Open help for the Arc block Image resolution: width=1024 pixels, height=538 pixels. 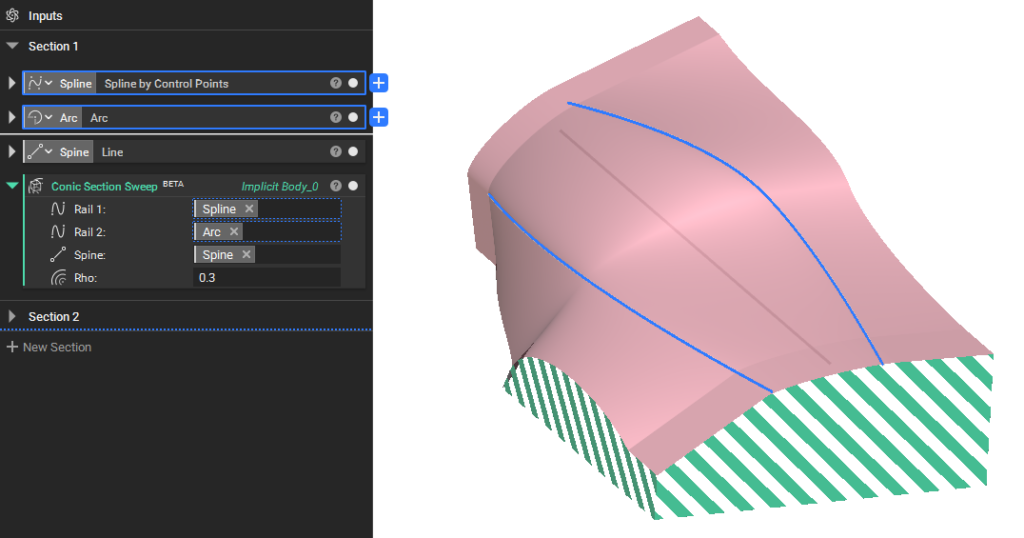coord(336,118)
